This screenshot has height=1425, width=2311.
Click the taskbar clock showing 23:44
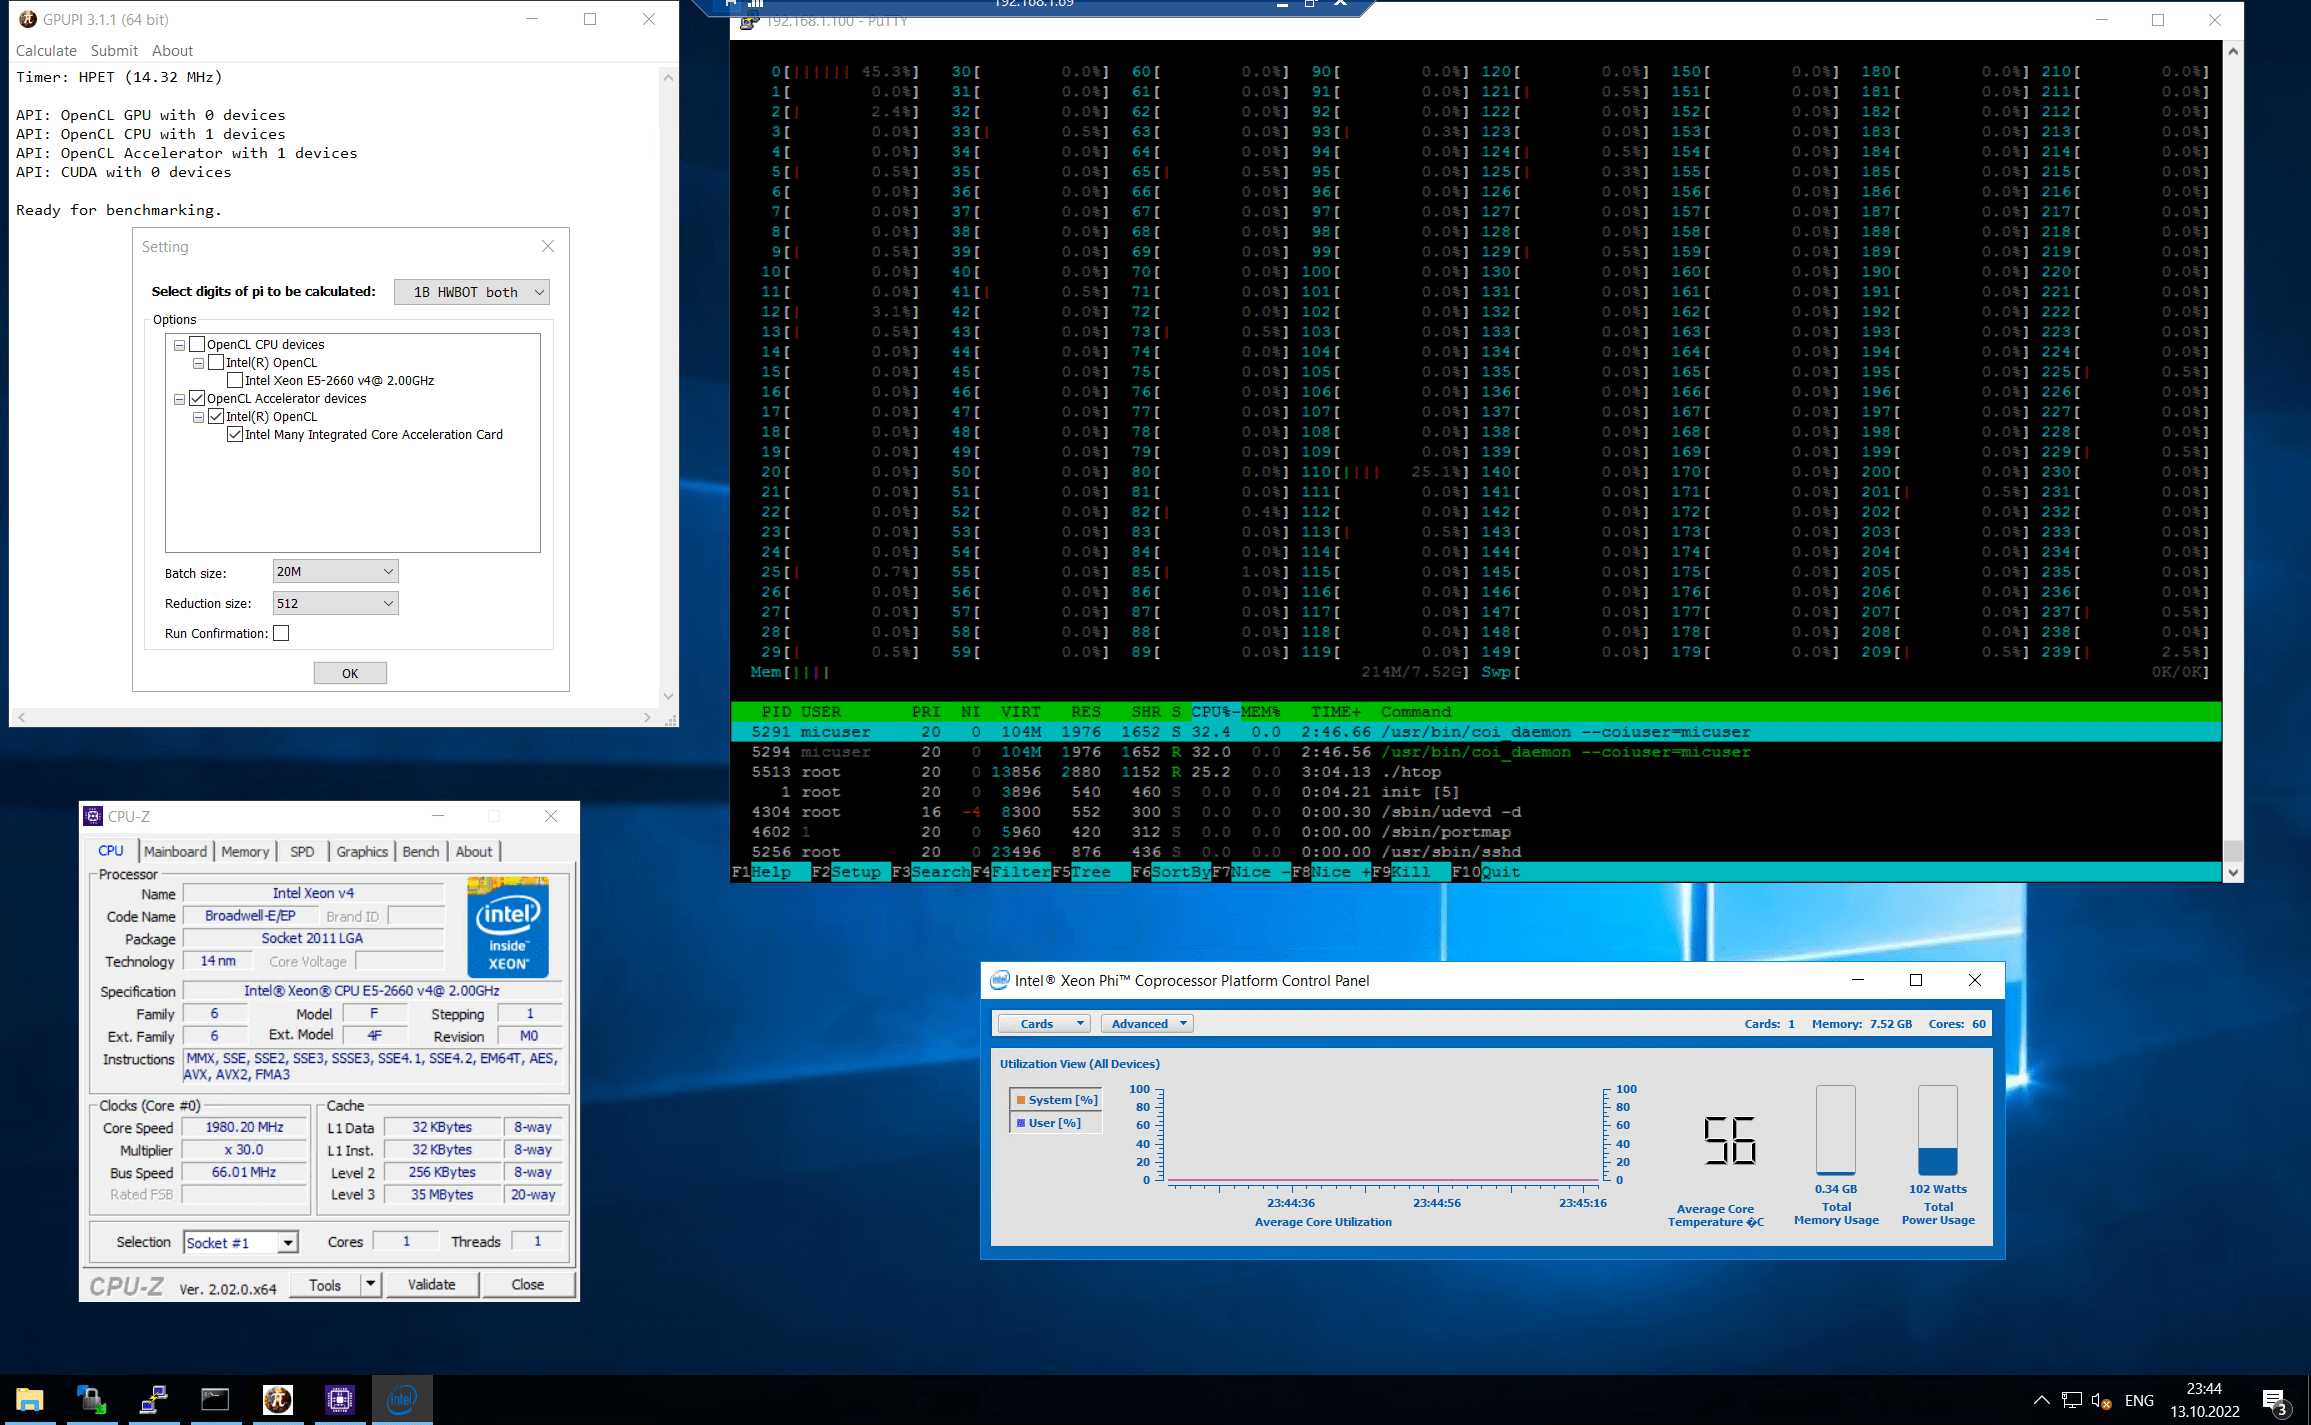tap(2204, 1400)
